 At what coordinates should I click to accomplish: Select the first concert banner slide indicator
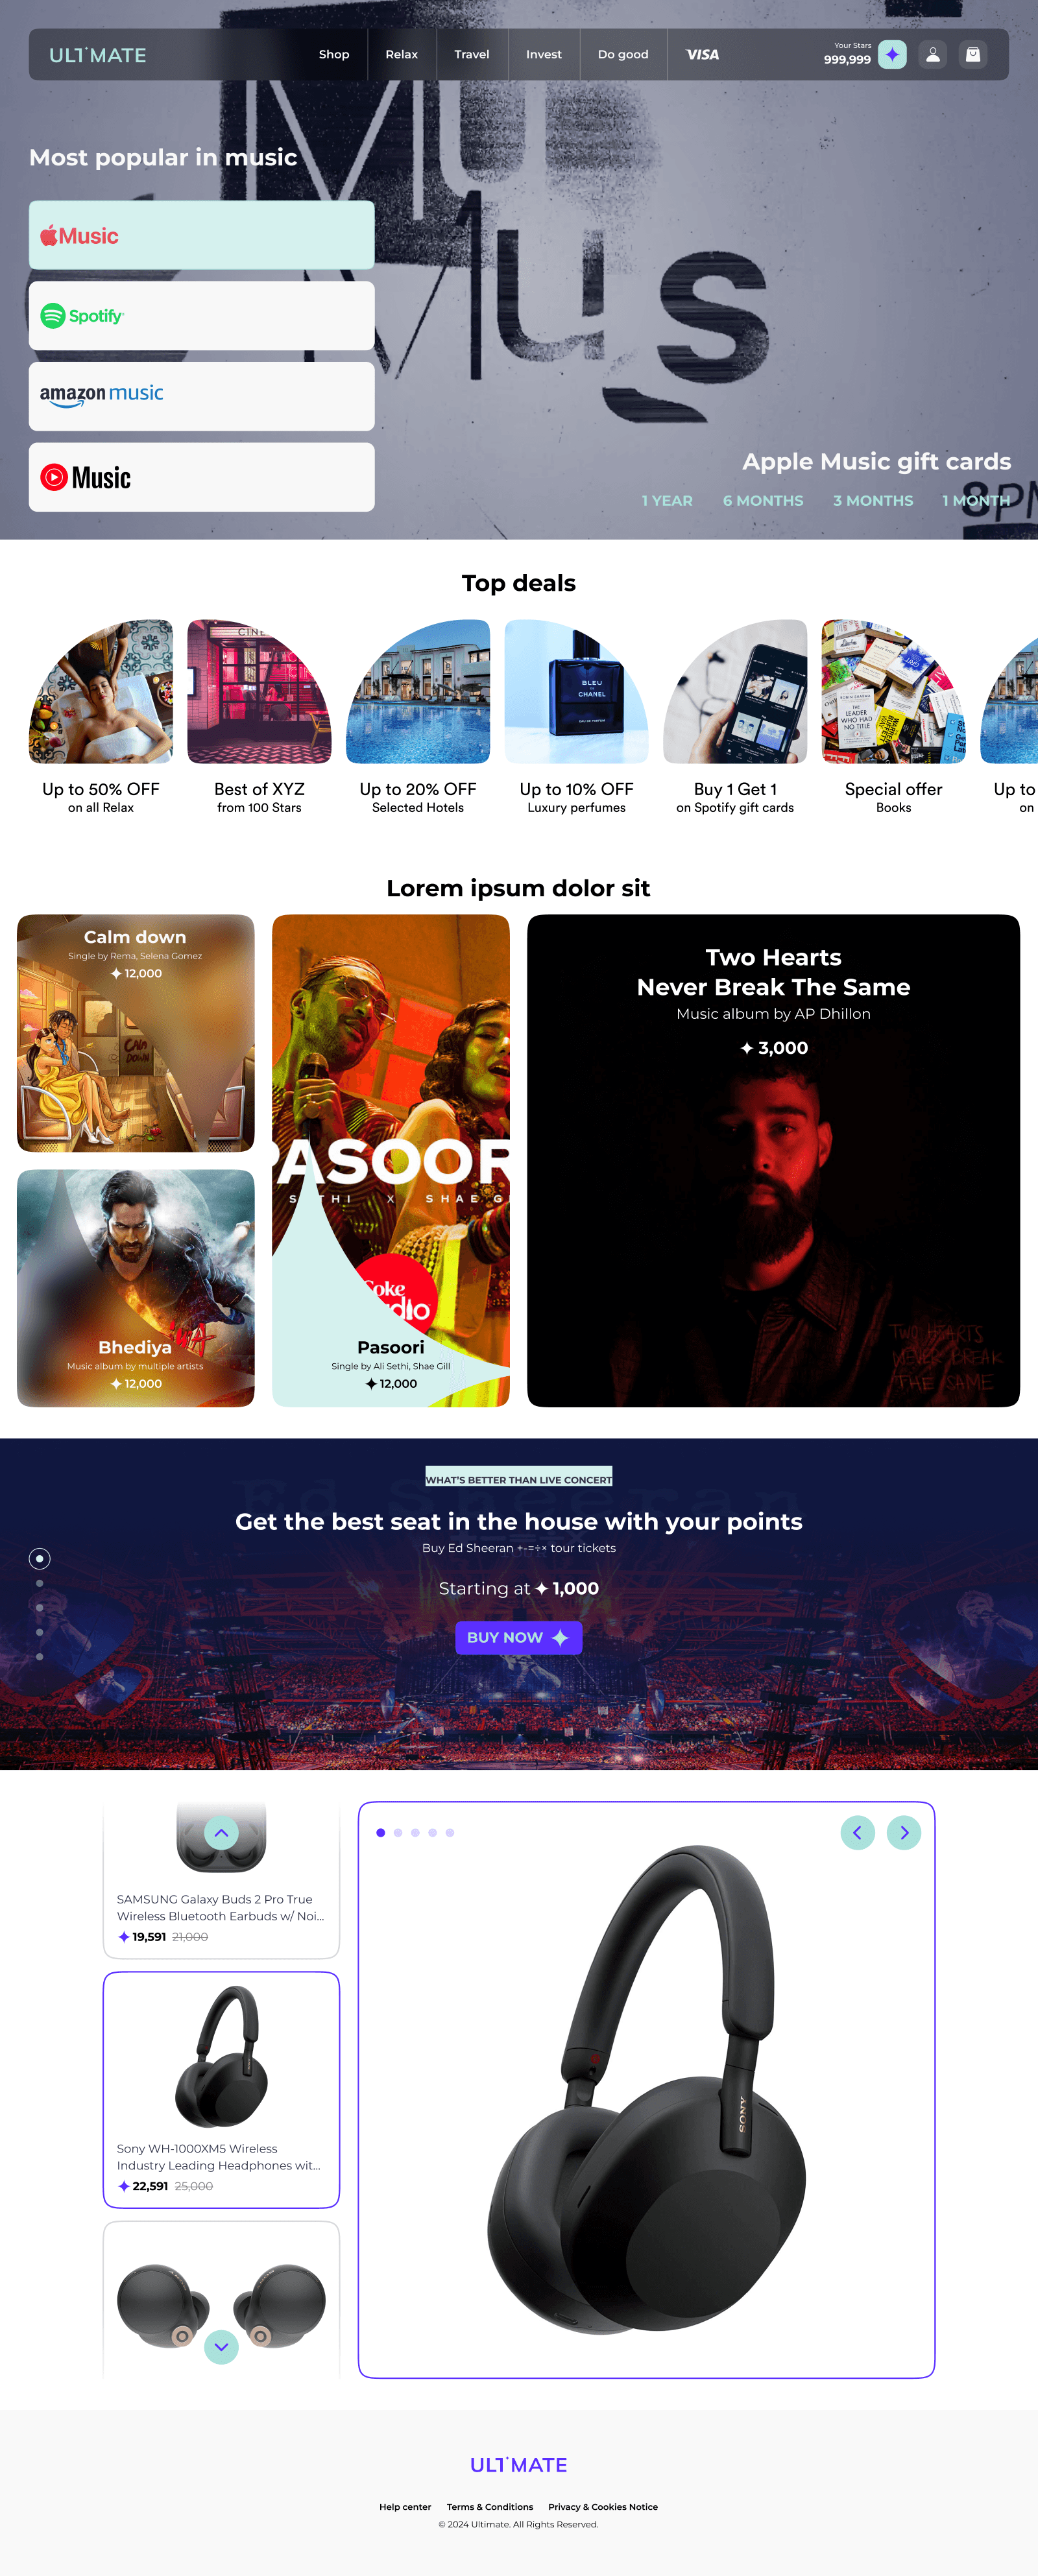pyautogui.click(x=39, y=1558)
